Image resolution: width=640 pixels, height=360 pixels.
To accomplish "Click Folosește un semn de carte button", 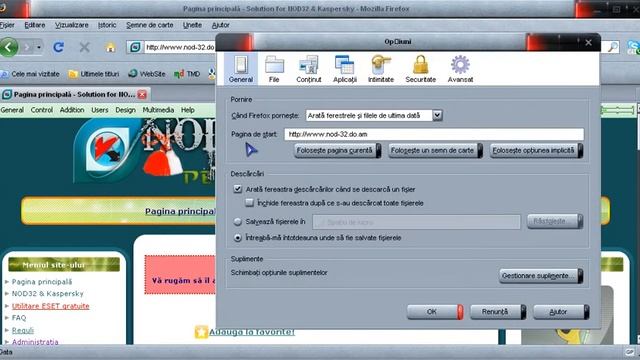I will point(435,151).
